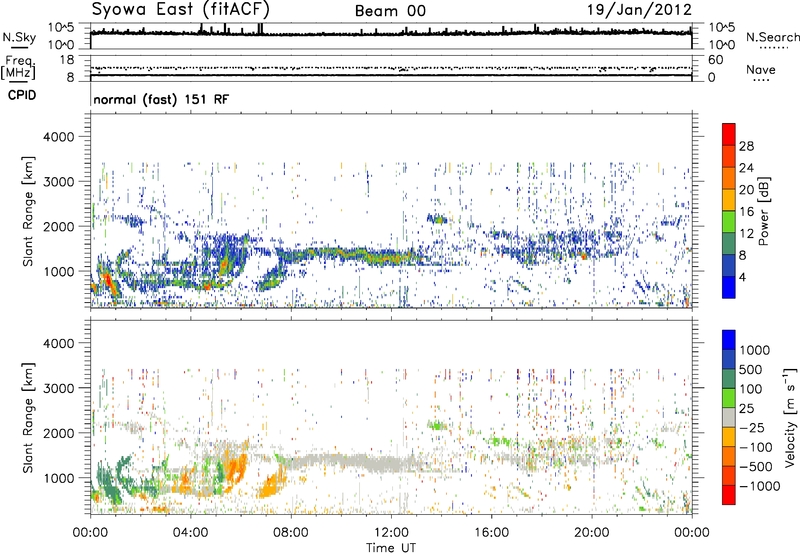The width and height of the screenshot is (800, 554).
Task: Select the "N.Sky" legend label
Action: [x=19, y=37]
